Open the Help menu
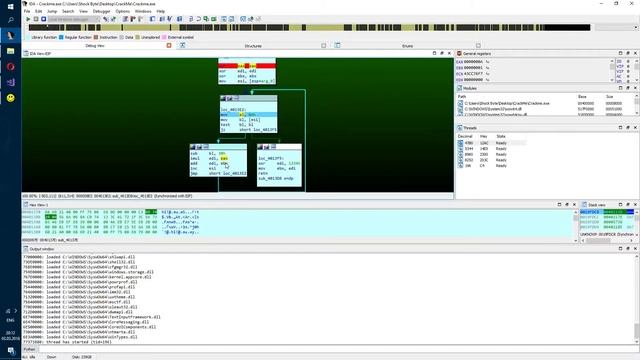This screenshot has width=640, height=360. [161, 11]
